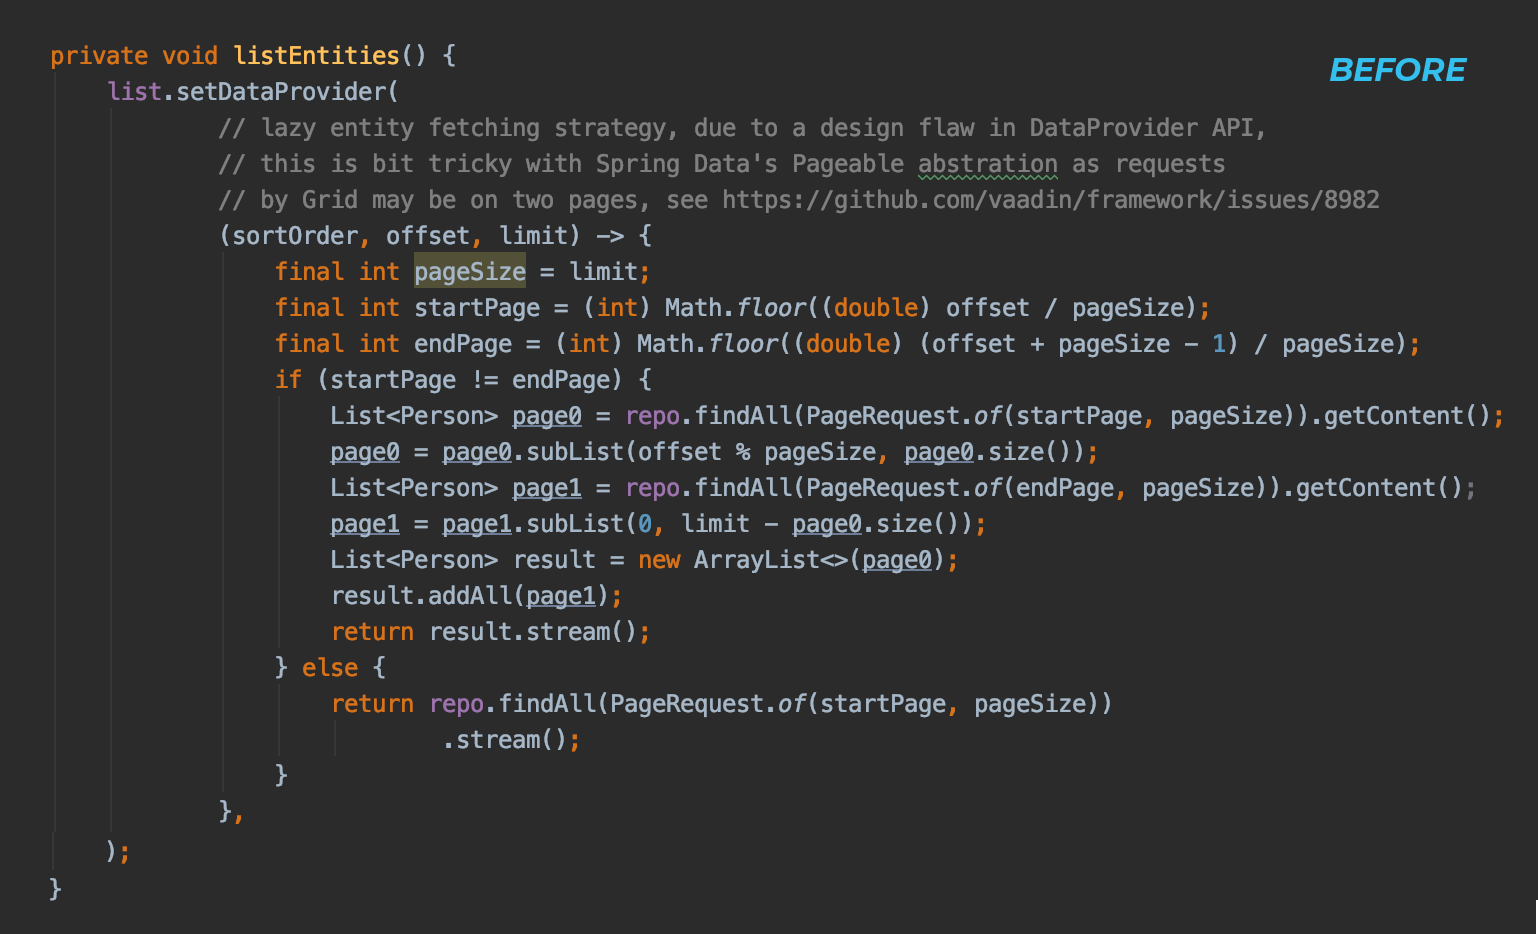Click the word Pageable in the comment

click(848, 164)
